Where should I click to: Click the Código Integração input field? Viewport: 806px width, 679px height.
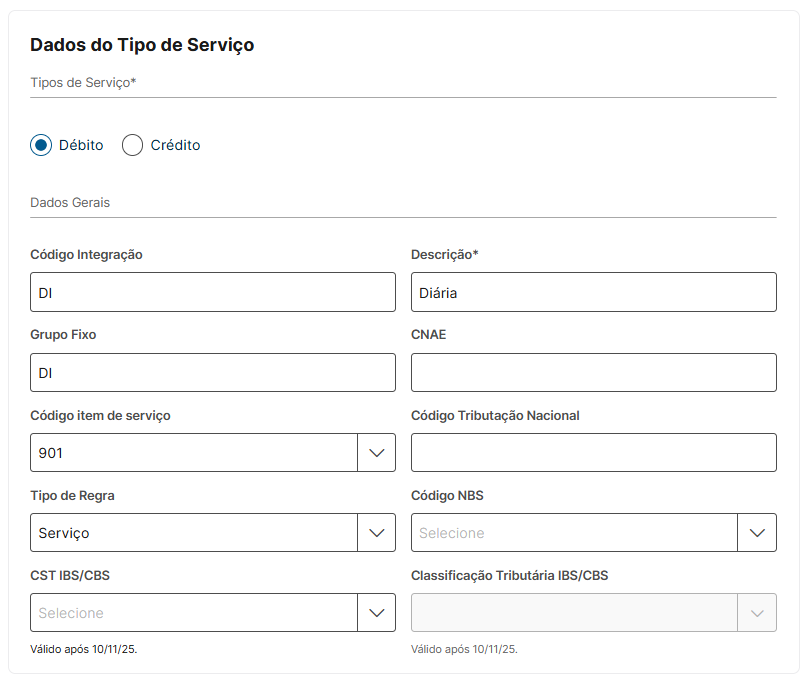click(213, 292)
